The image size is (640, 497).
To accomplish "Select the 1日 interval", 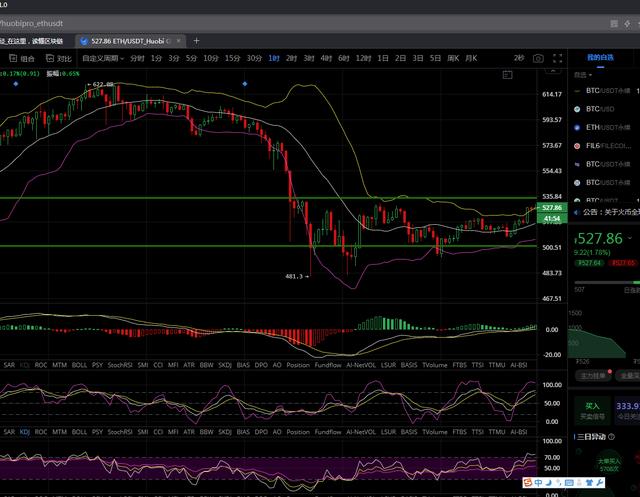I will [383, 58].
